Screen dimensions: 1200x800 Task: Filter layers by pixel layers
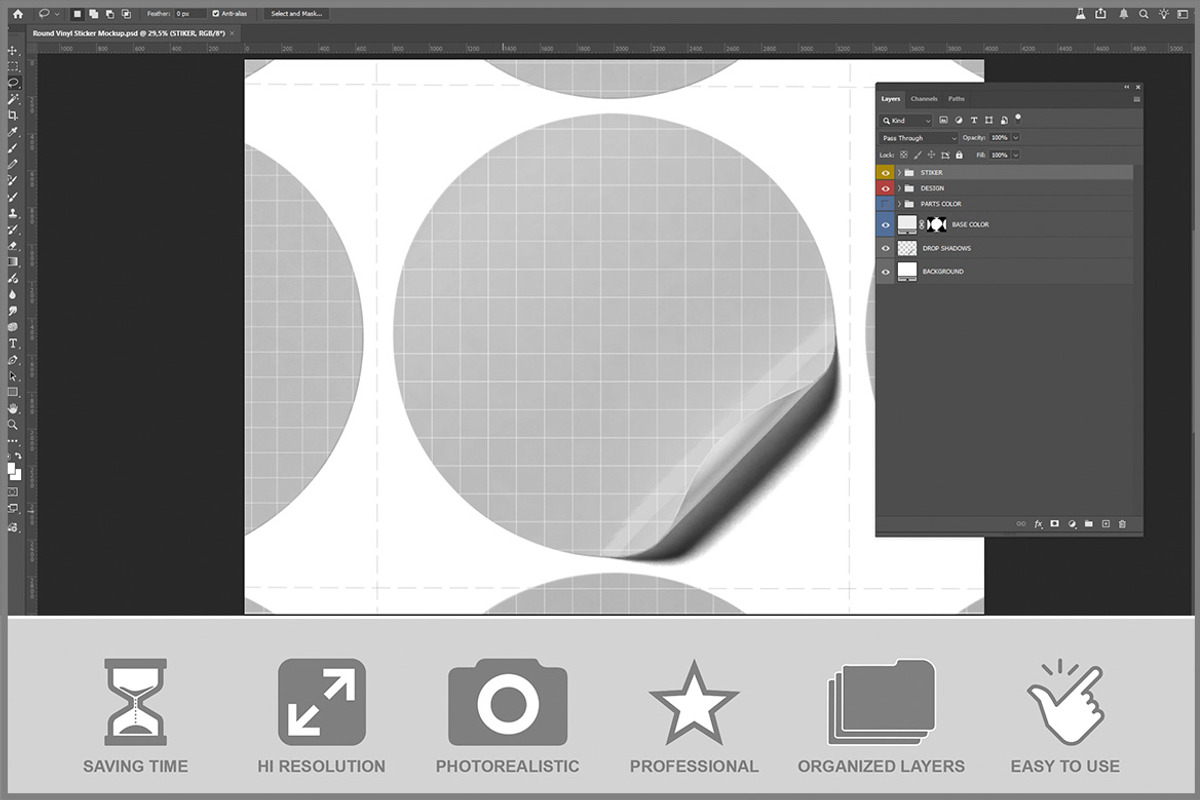(943, 120)
